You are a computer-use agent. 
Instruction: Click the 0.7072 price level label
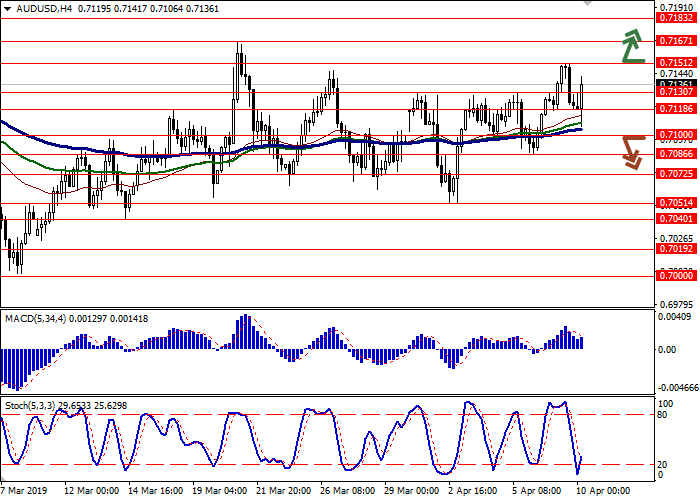point(677,173)
